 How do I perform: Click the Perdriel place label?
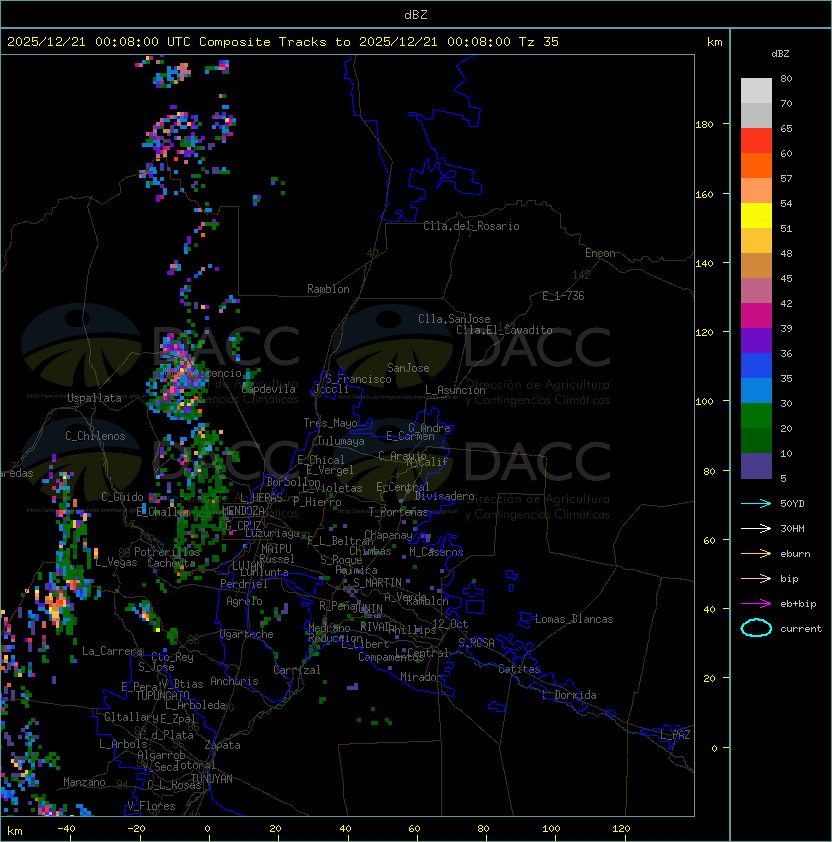(x=244, y=584)
